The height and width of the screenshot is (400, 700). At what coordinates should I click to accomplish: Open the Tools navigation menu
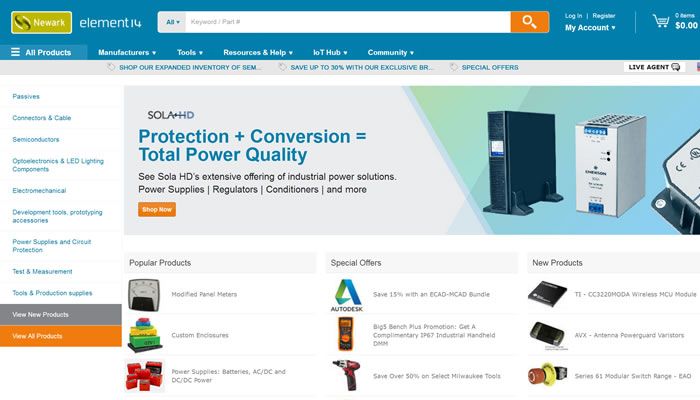[190, 53]
